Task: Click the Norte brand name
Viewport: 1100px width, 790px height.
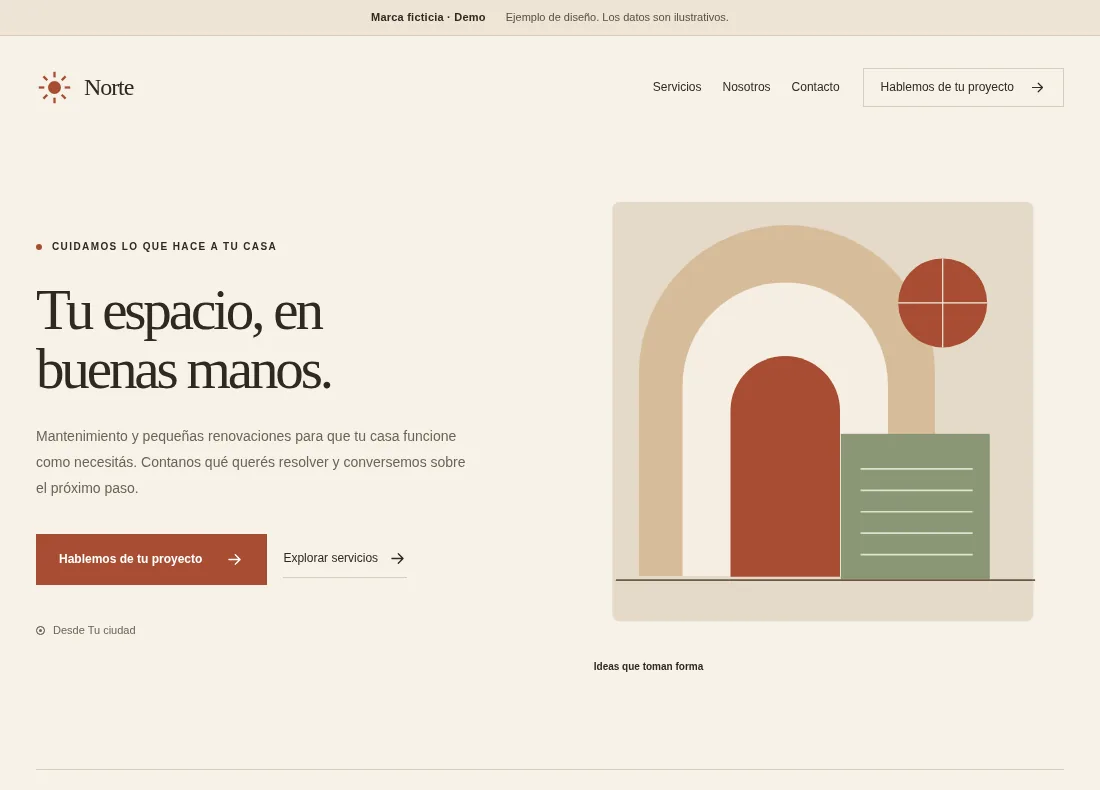Action: tap(109, 88)
